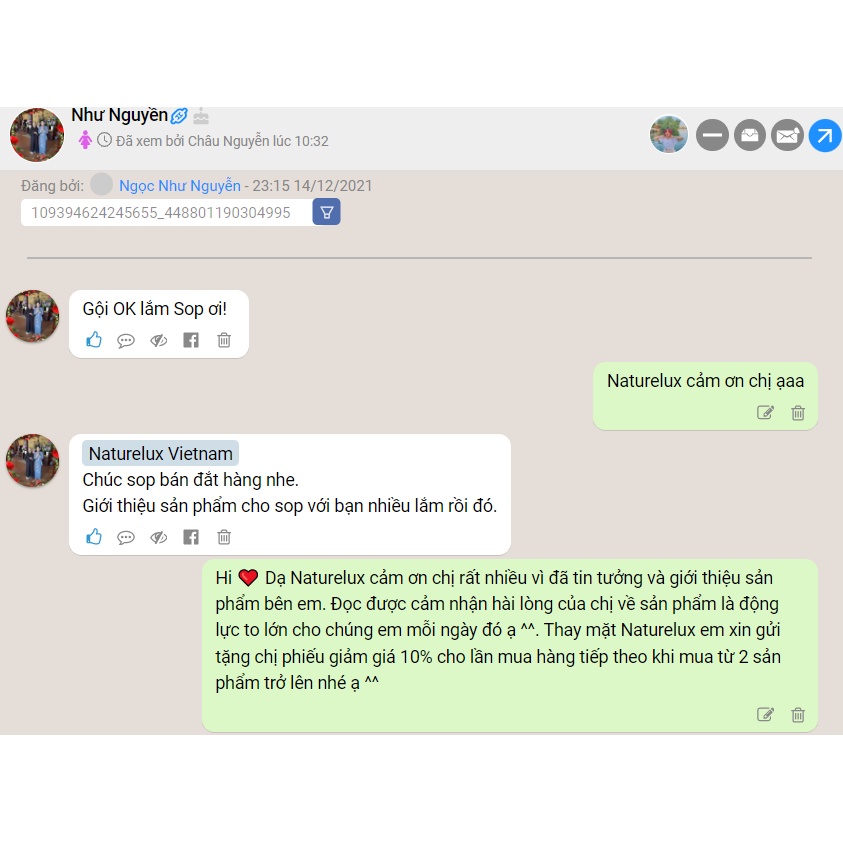Like the 'Gội OK lắm Sop ơi!' comment

point(94,340)
